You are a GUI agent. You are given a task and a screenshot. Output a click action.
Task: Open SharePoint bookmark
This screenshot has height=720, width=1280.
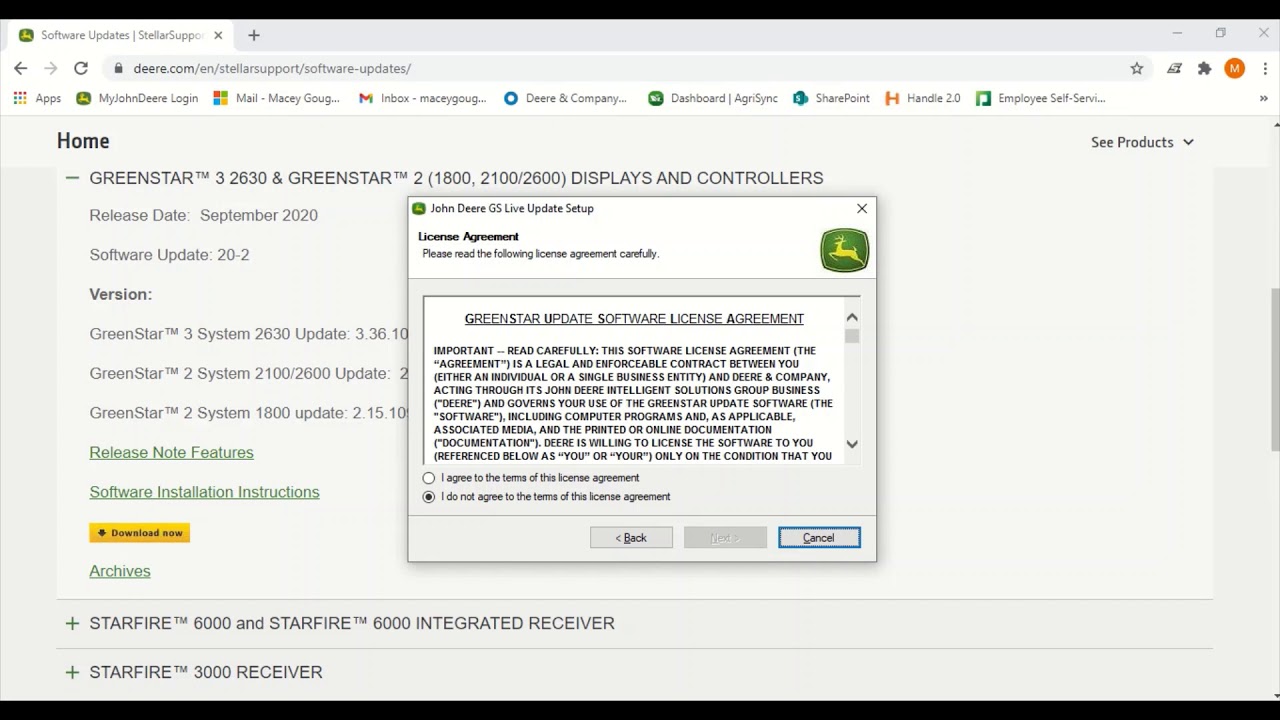pyautogui.click(x=831, y=98)
